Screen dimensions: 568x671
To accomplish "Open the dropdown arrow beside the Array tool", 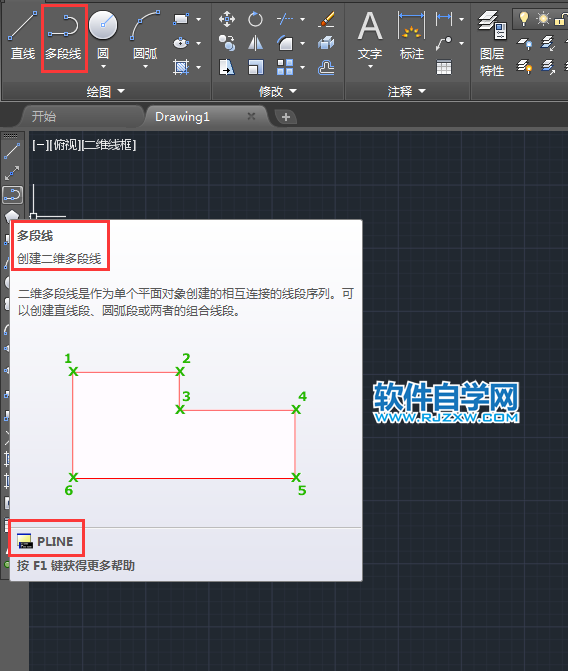I will 302,67.
